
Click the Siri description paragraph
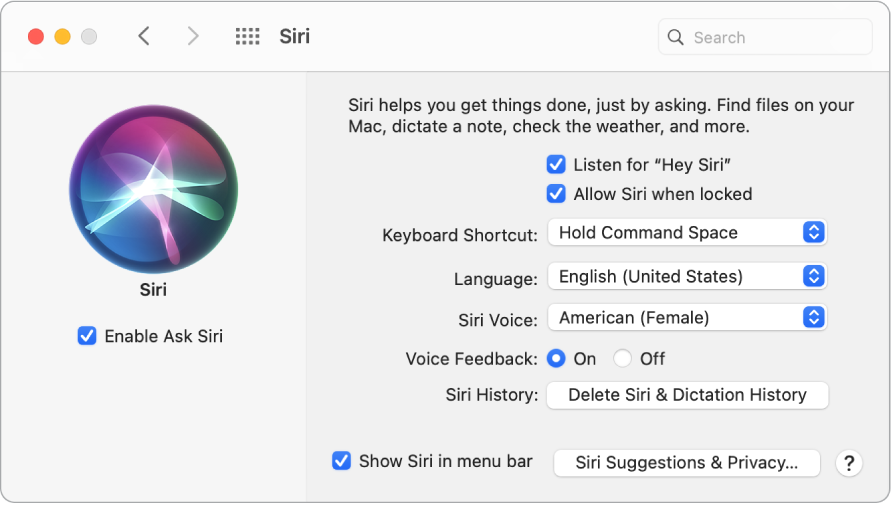[601, 116]
